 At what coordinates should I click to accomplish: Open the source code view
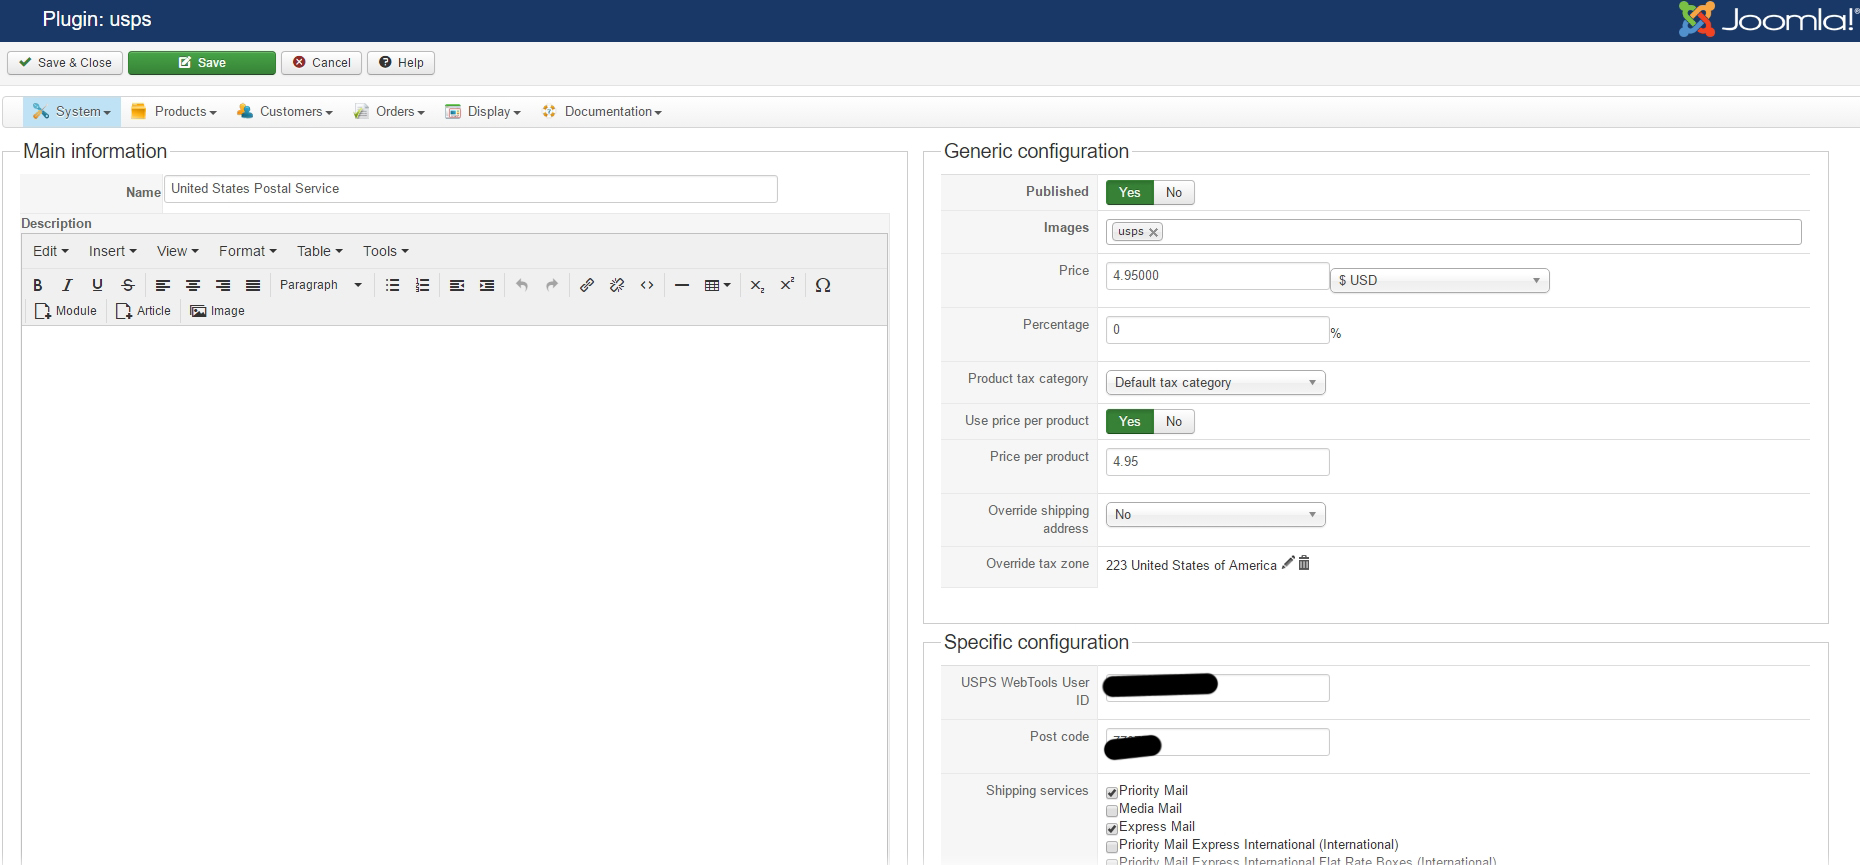point(647,285)
